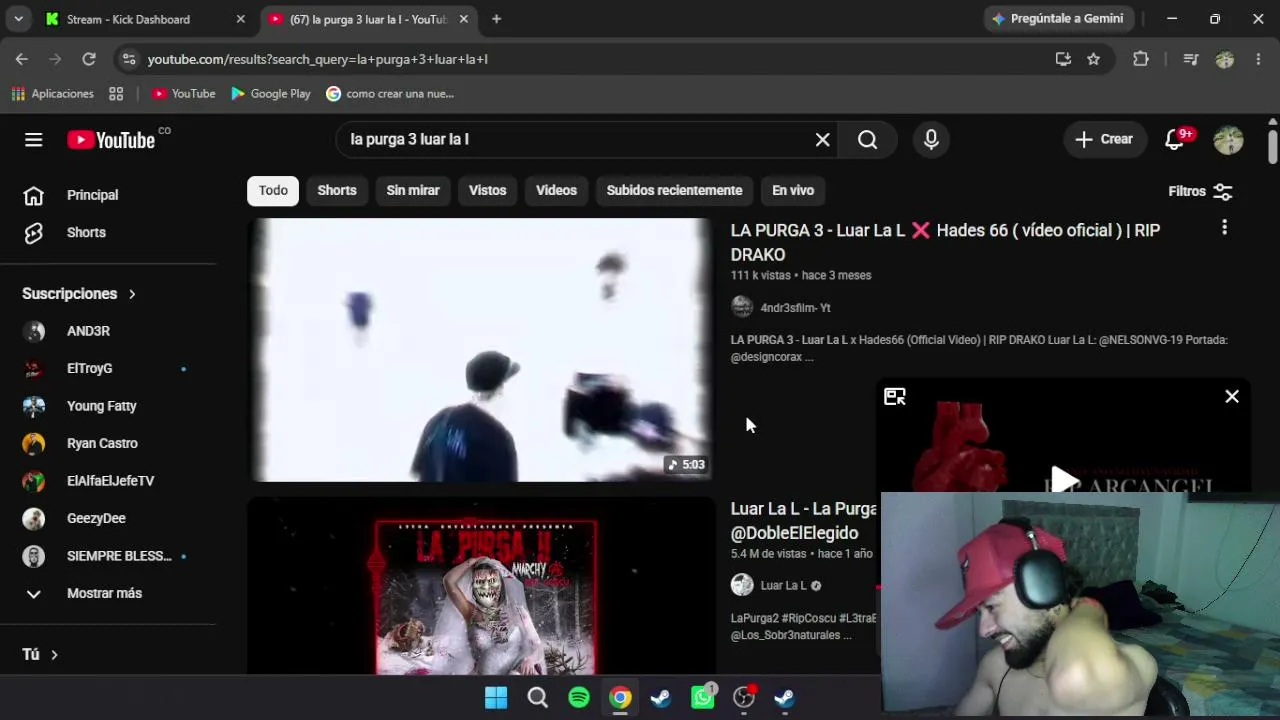Open Principal in the sidebar
Screen dimensions: 1280x720
108,195
